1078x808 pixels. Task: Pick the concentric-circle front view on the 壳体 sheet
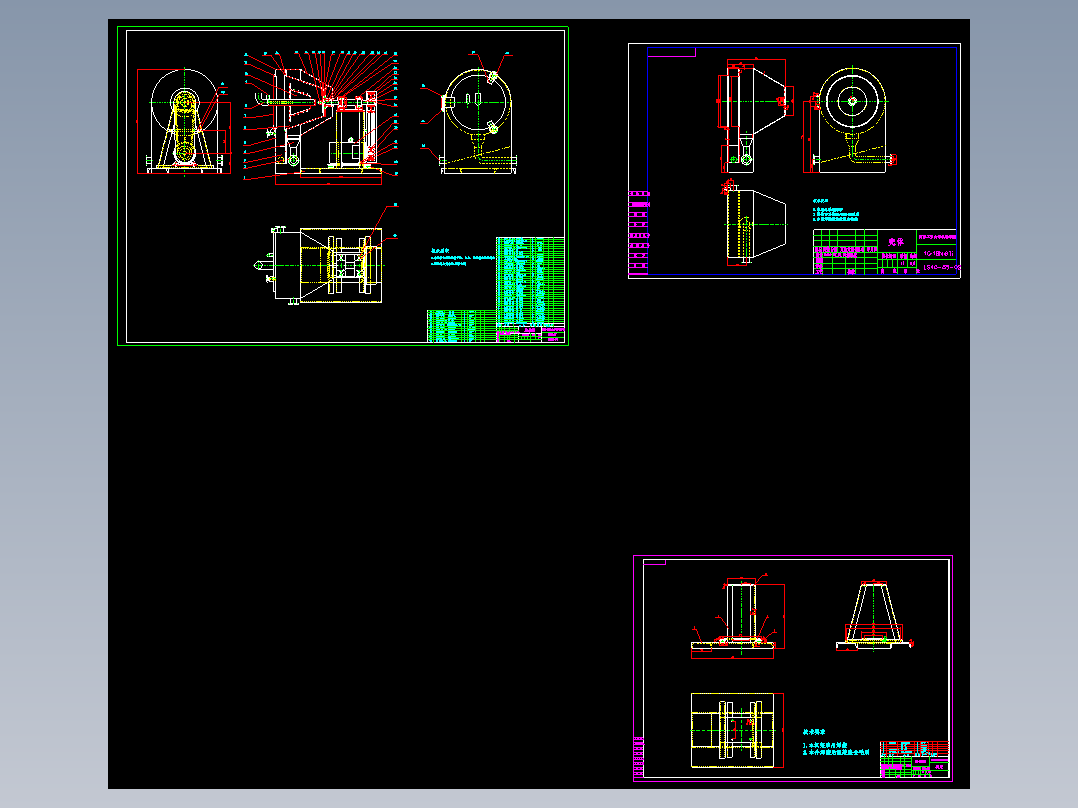tap(850, 119)
